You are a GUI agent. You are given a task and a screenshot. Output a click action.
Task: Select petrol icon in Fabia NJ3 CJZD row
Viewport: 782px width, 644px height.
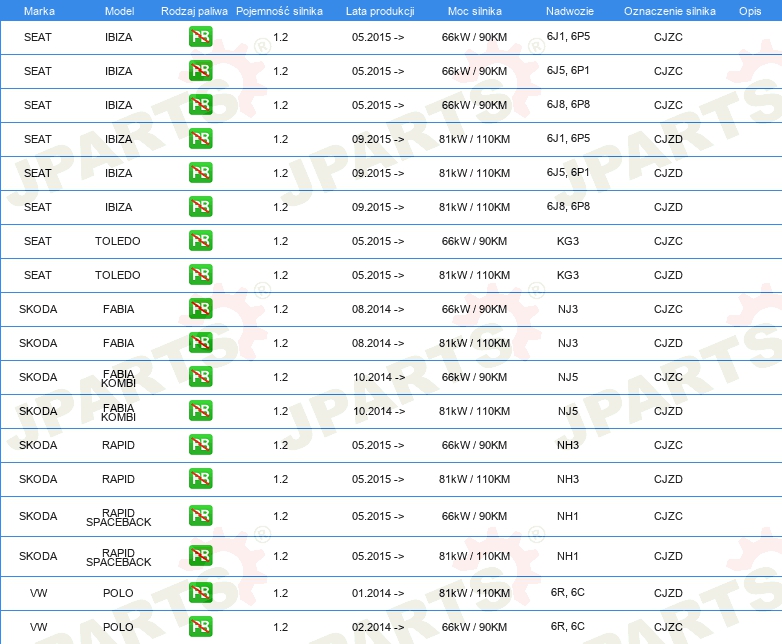200,343
